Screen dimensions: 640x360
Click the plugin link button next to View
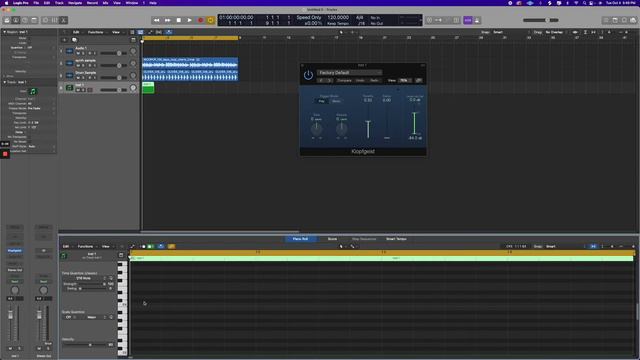point(419,80)
